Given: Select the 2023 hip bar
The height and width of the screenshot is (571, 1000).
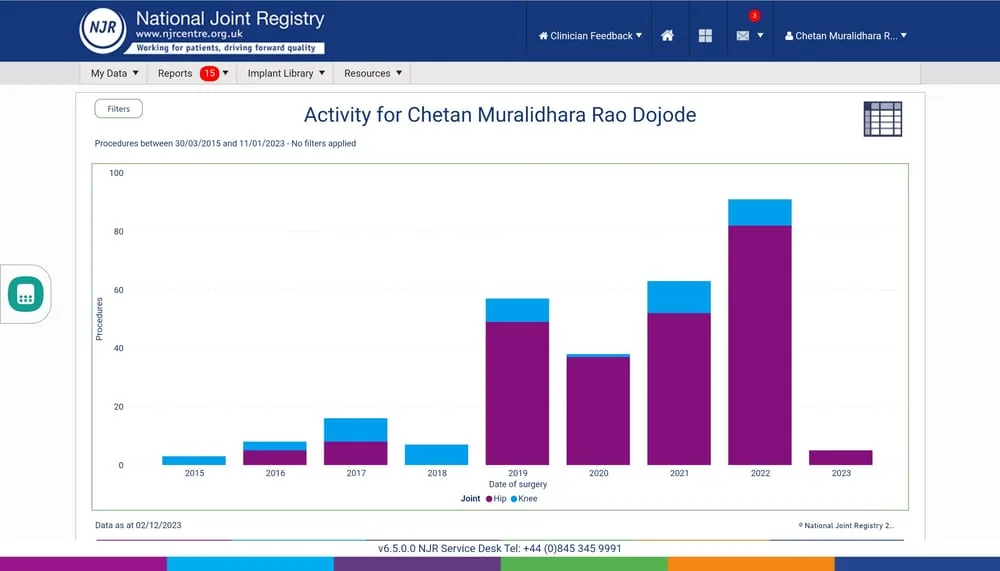Looking at the screenshot, I should click(x=841, y=457).
